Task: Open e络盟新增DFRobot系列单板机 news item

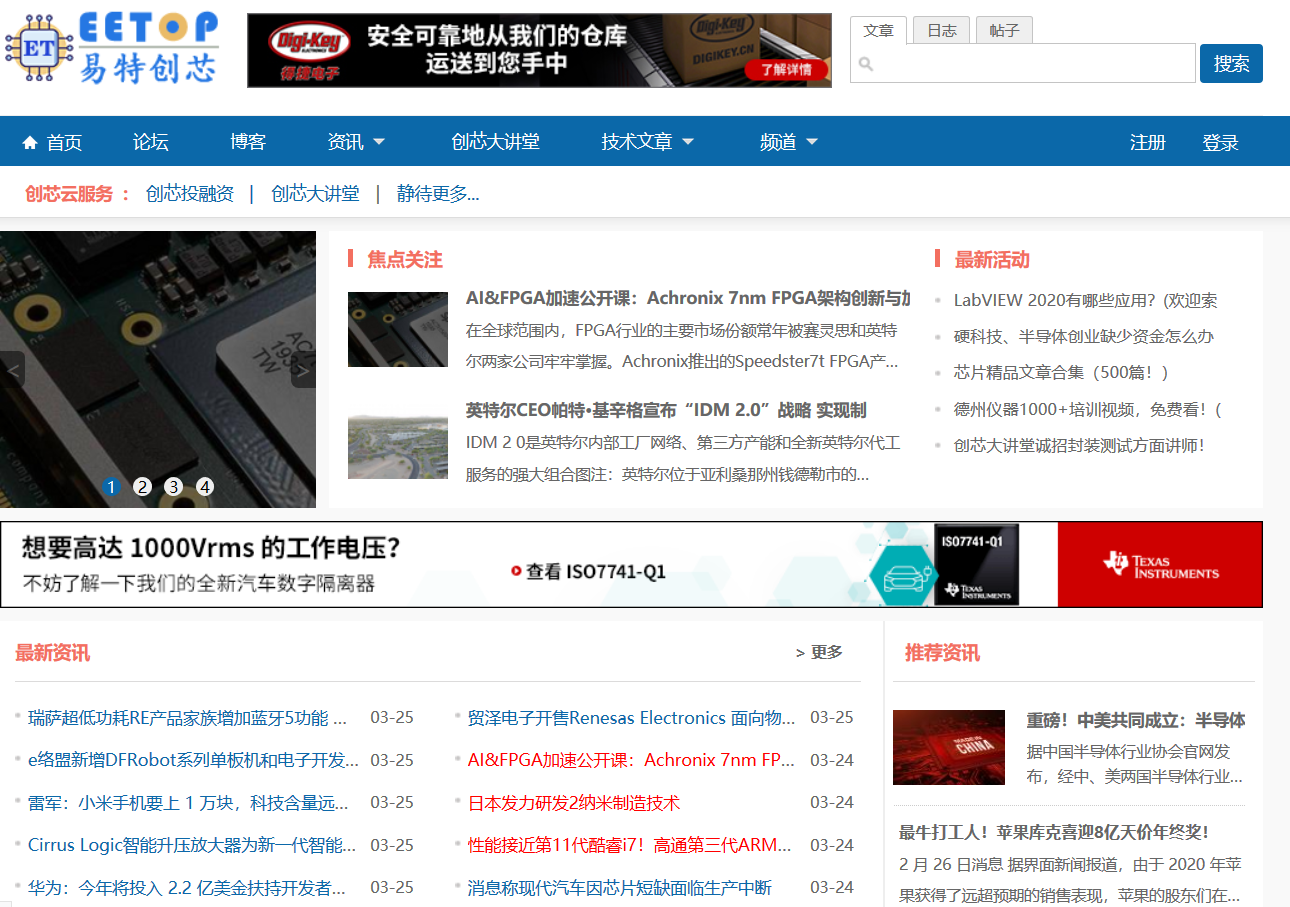Action: point(193,760)
